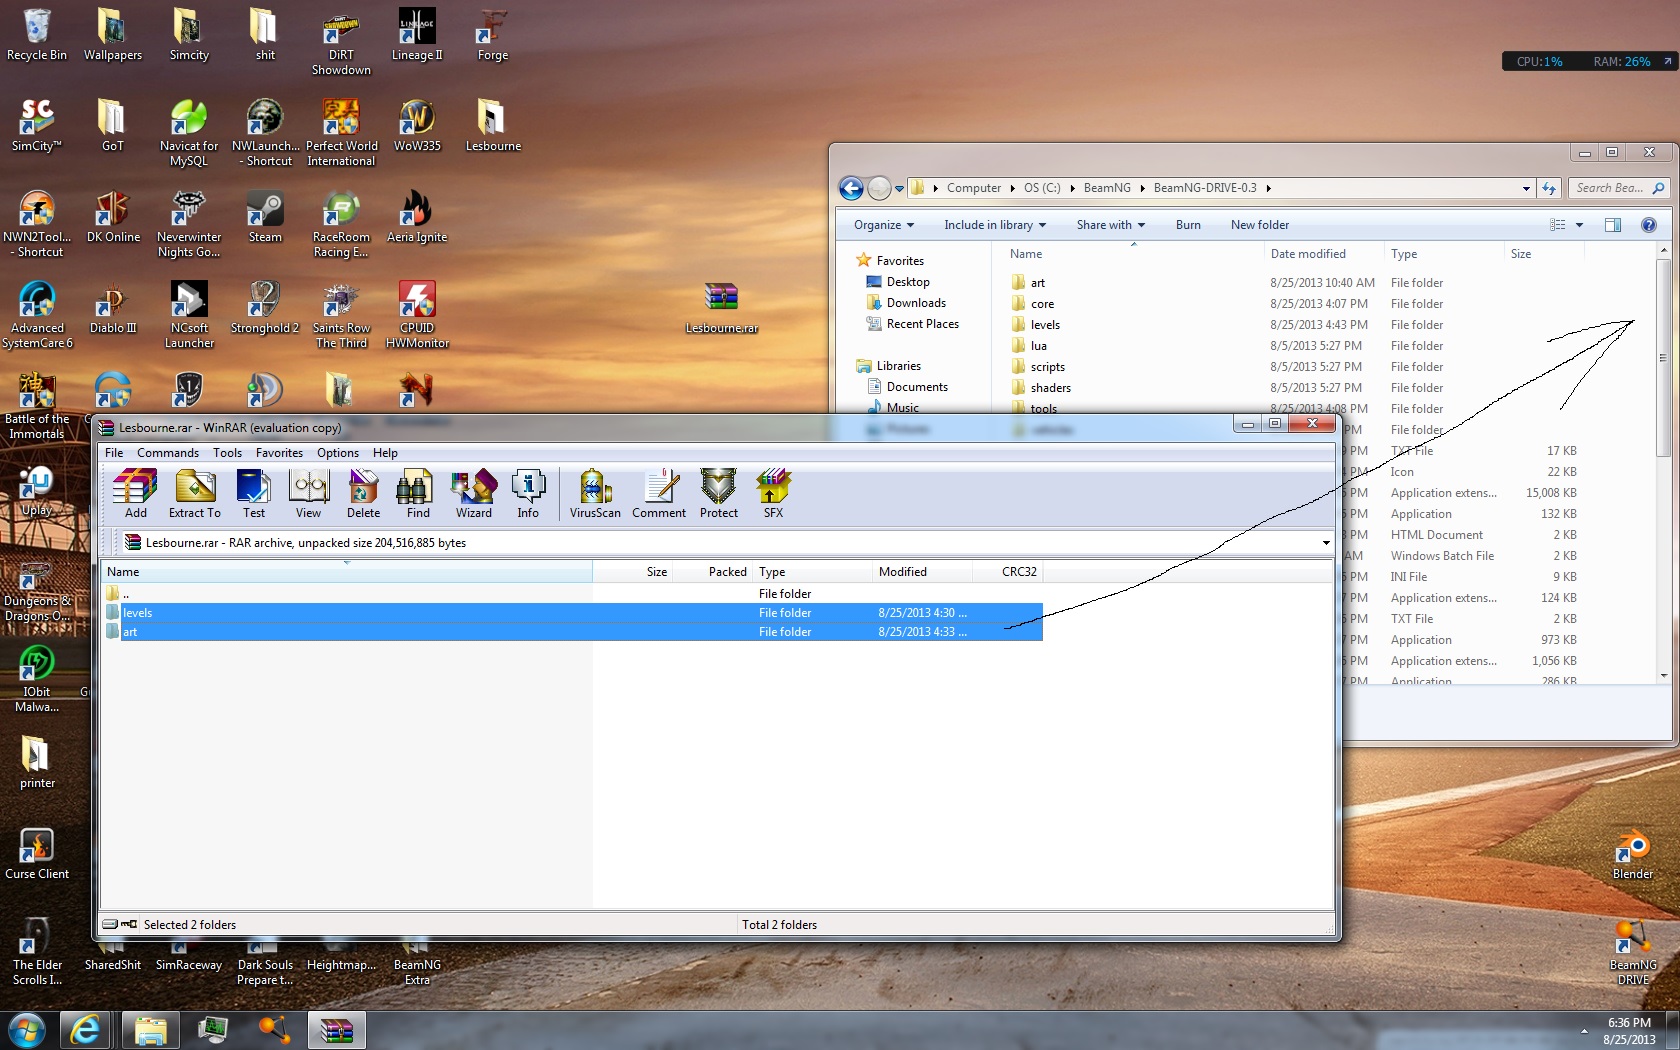Click the WinRAR taskbar button
1680x1050 pixels.
click(x=336, y=1030)
